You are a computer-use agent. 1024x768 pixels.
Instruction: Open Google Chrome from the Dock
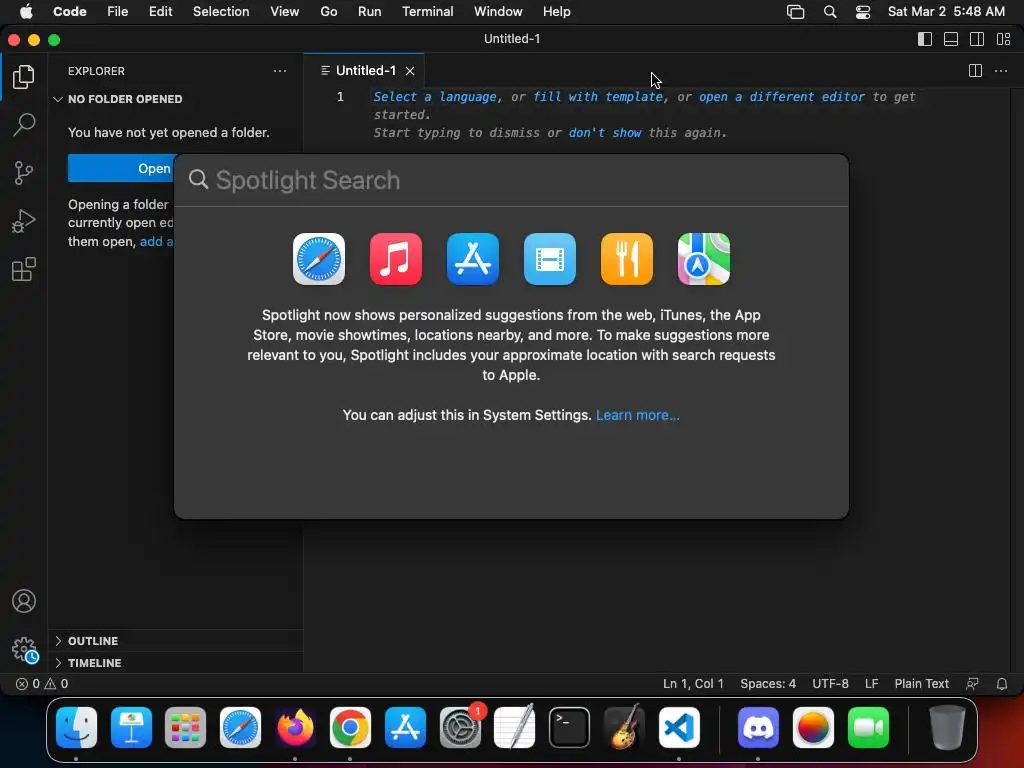[x=350, y=728]
